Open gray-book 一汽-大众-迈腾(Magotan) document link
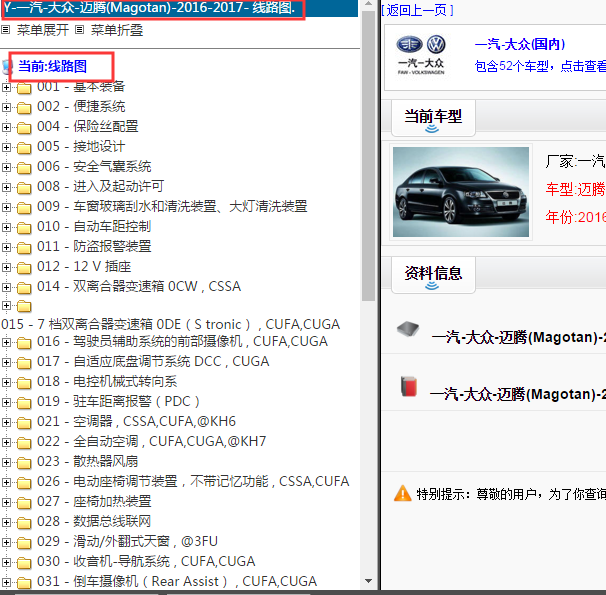This screenshot has height=595, width=606. click(519, 337)
